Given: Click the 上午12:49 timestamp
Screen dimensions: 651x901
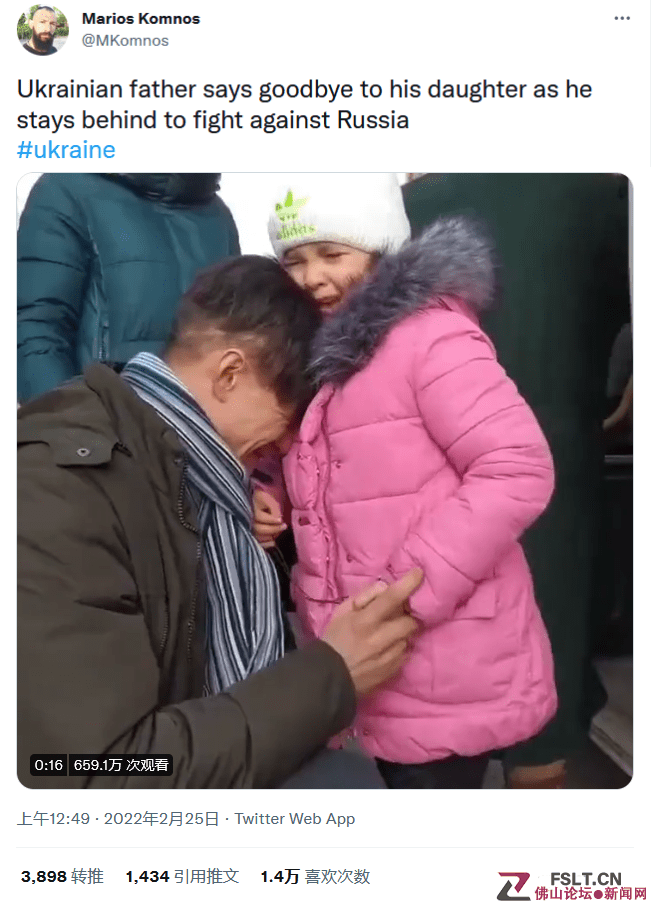Looking at the screenshot, I should coord(53,819).
